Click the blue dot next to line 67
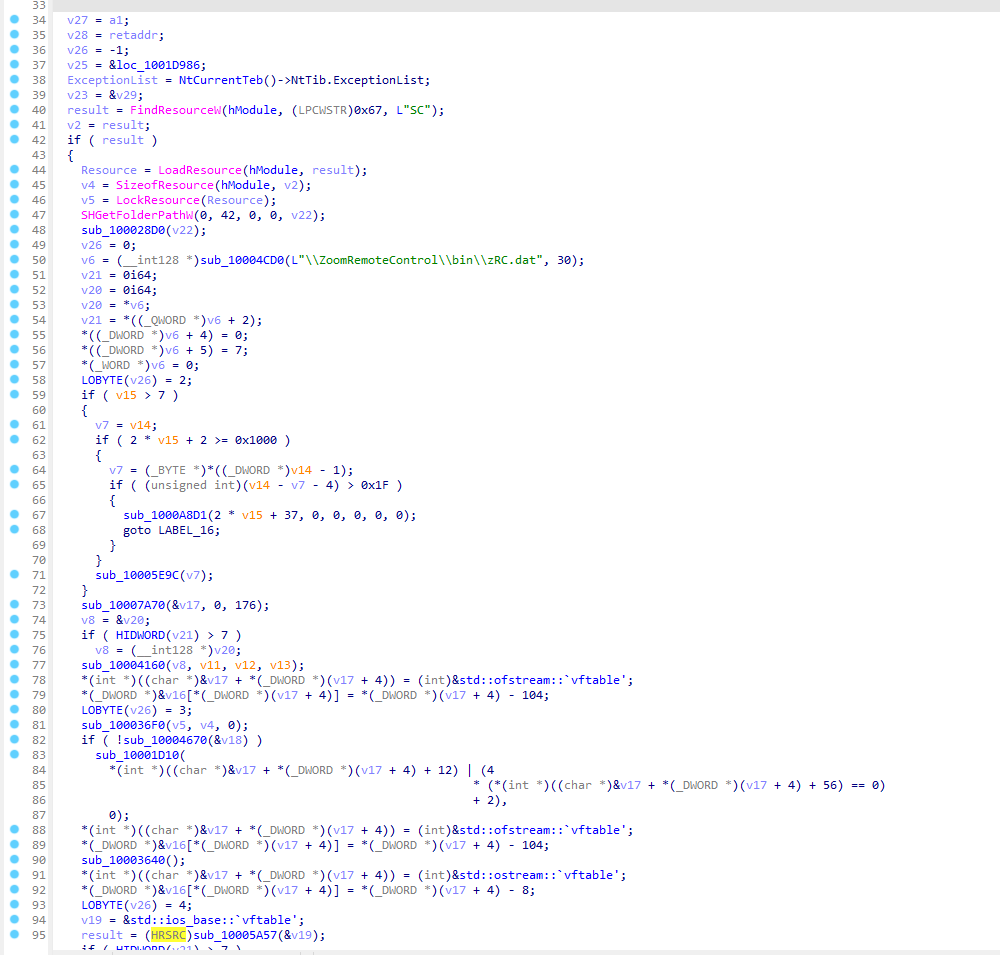Image resolution: width=1000 pixels, height=955 pixels. pos(13,515)
